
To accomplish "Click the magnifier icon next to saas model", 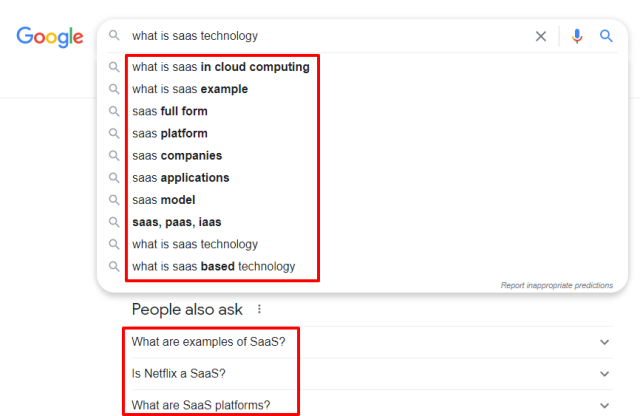I will (114, 200).
